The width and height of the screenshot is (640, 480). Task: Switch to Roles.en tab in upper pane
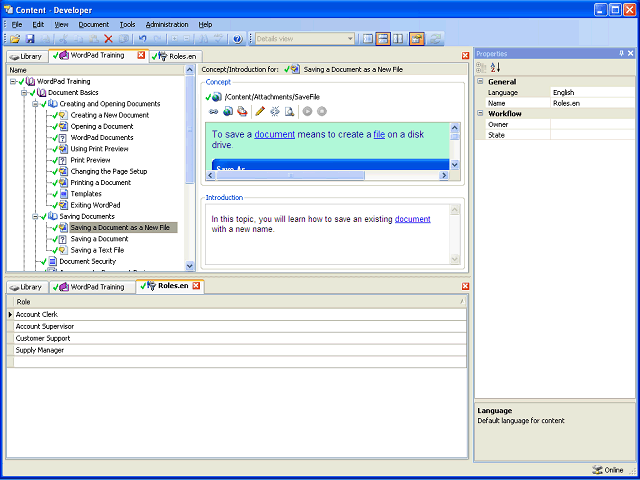[175, 56]
